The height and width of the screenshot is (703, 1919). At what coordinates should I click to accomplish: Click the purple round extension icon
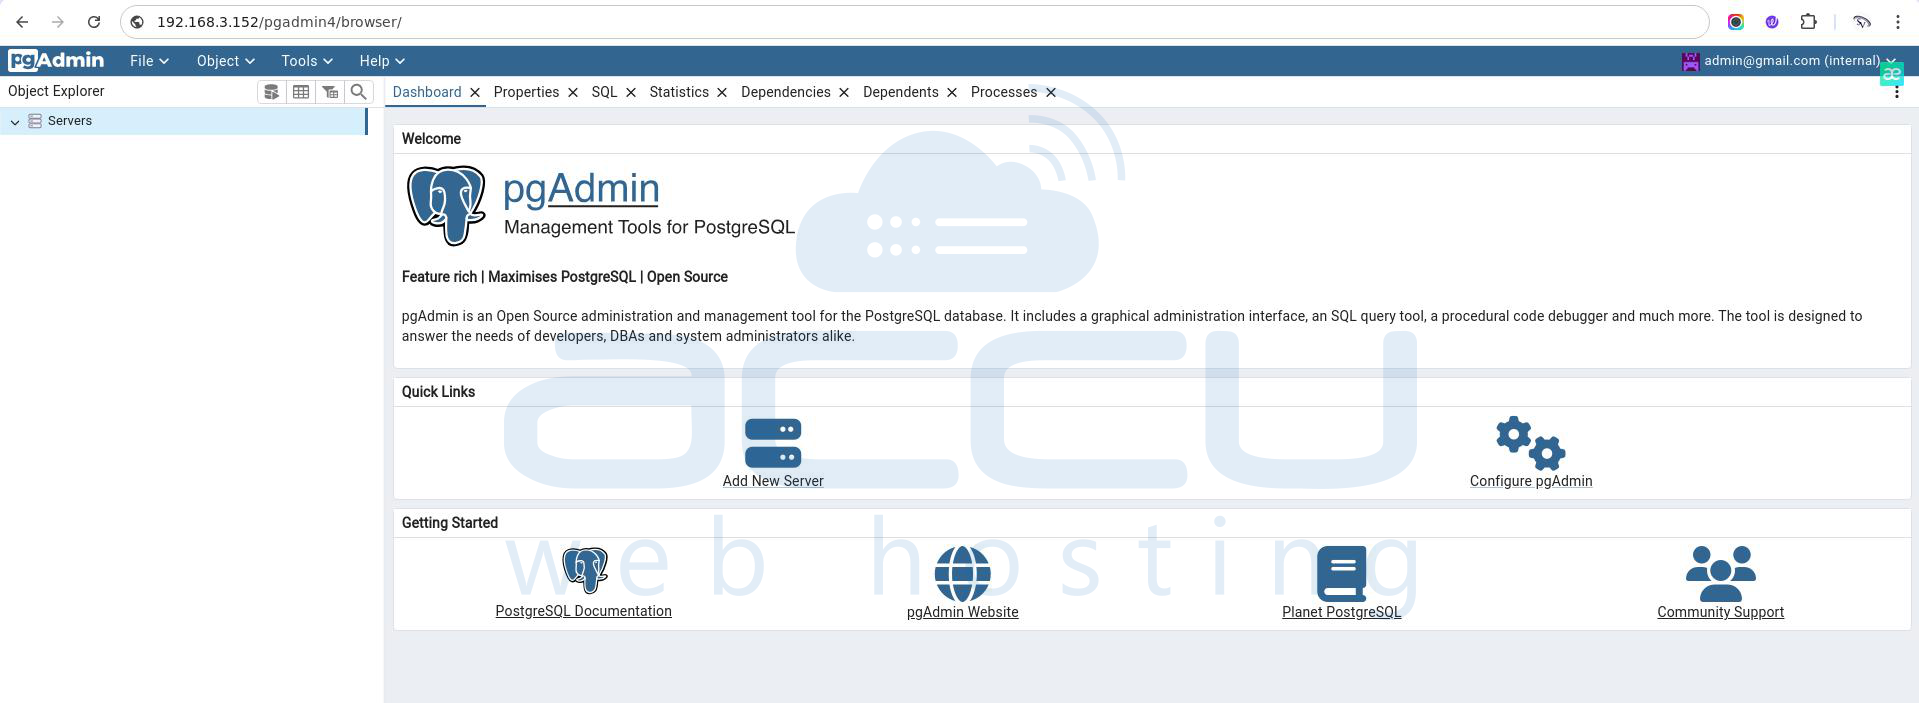point(1772,22)
